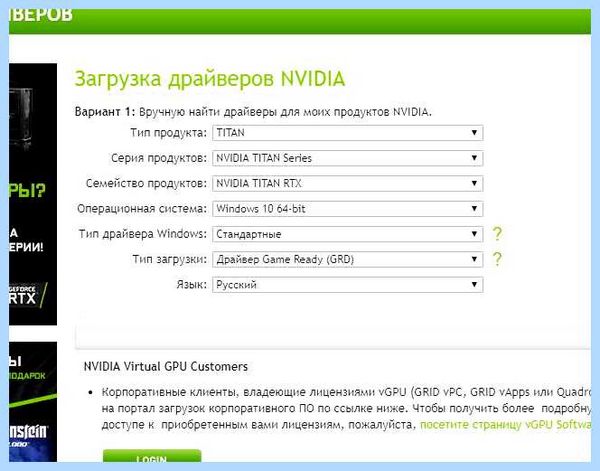Click the NVIDIA Virtual GPU Customers heading

click(x=166, y=367)
